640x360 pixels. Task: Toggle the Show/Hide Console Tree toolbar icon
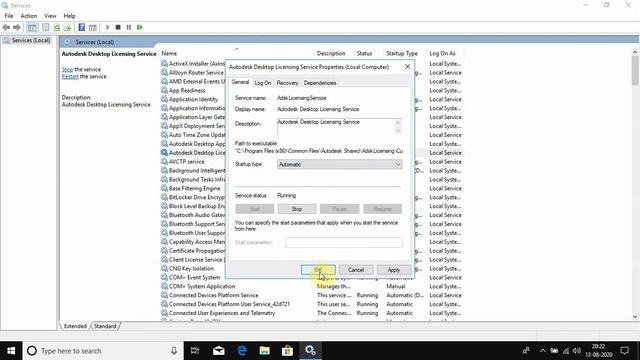pyautogui.click(x=32, y=27)
